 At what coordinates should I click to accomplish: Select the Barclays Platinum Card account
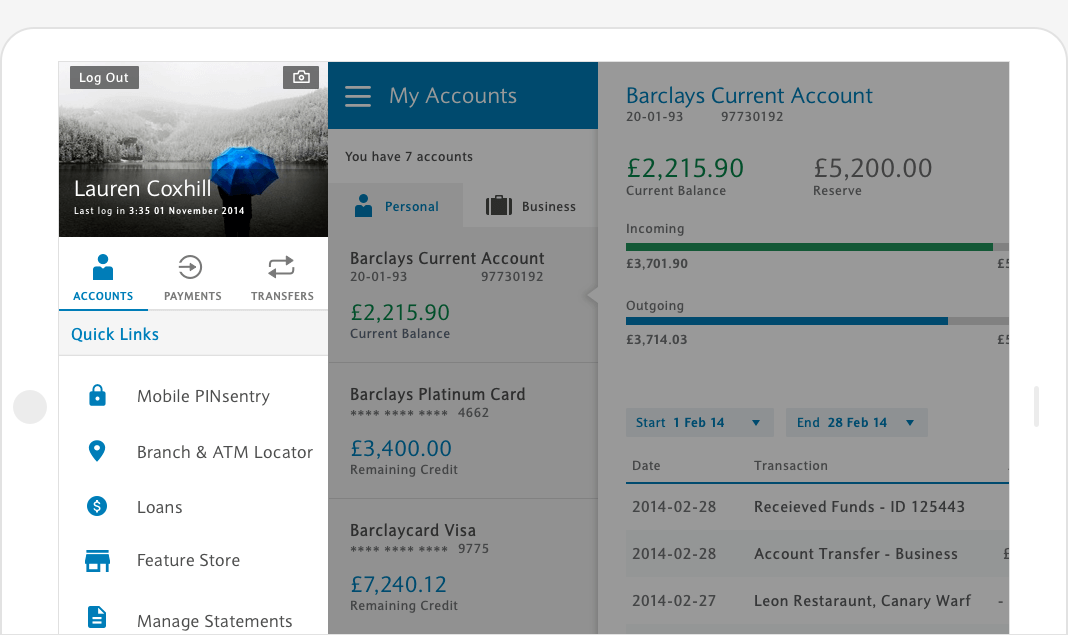point(463,431)
